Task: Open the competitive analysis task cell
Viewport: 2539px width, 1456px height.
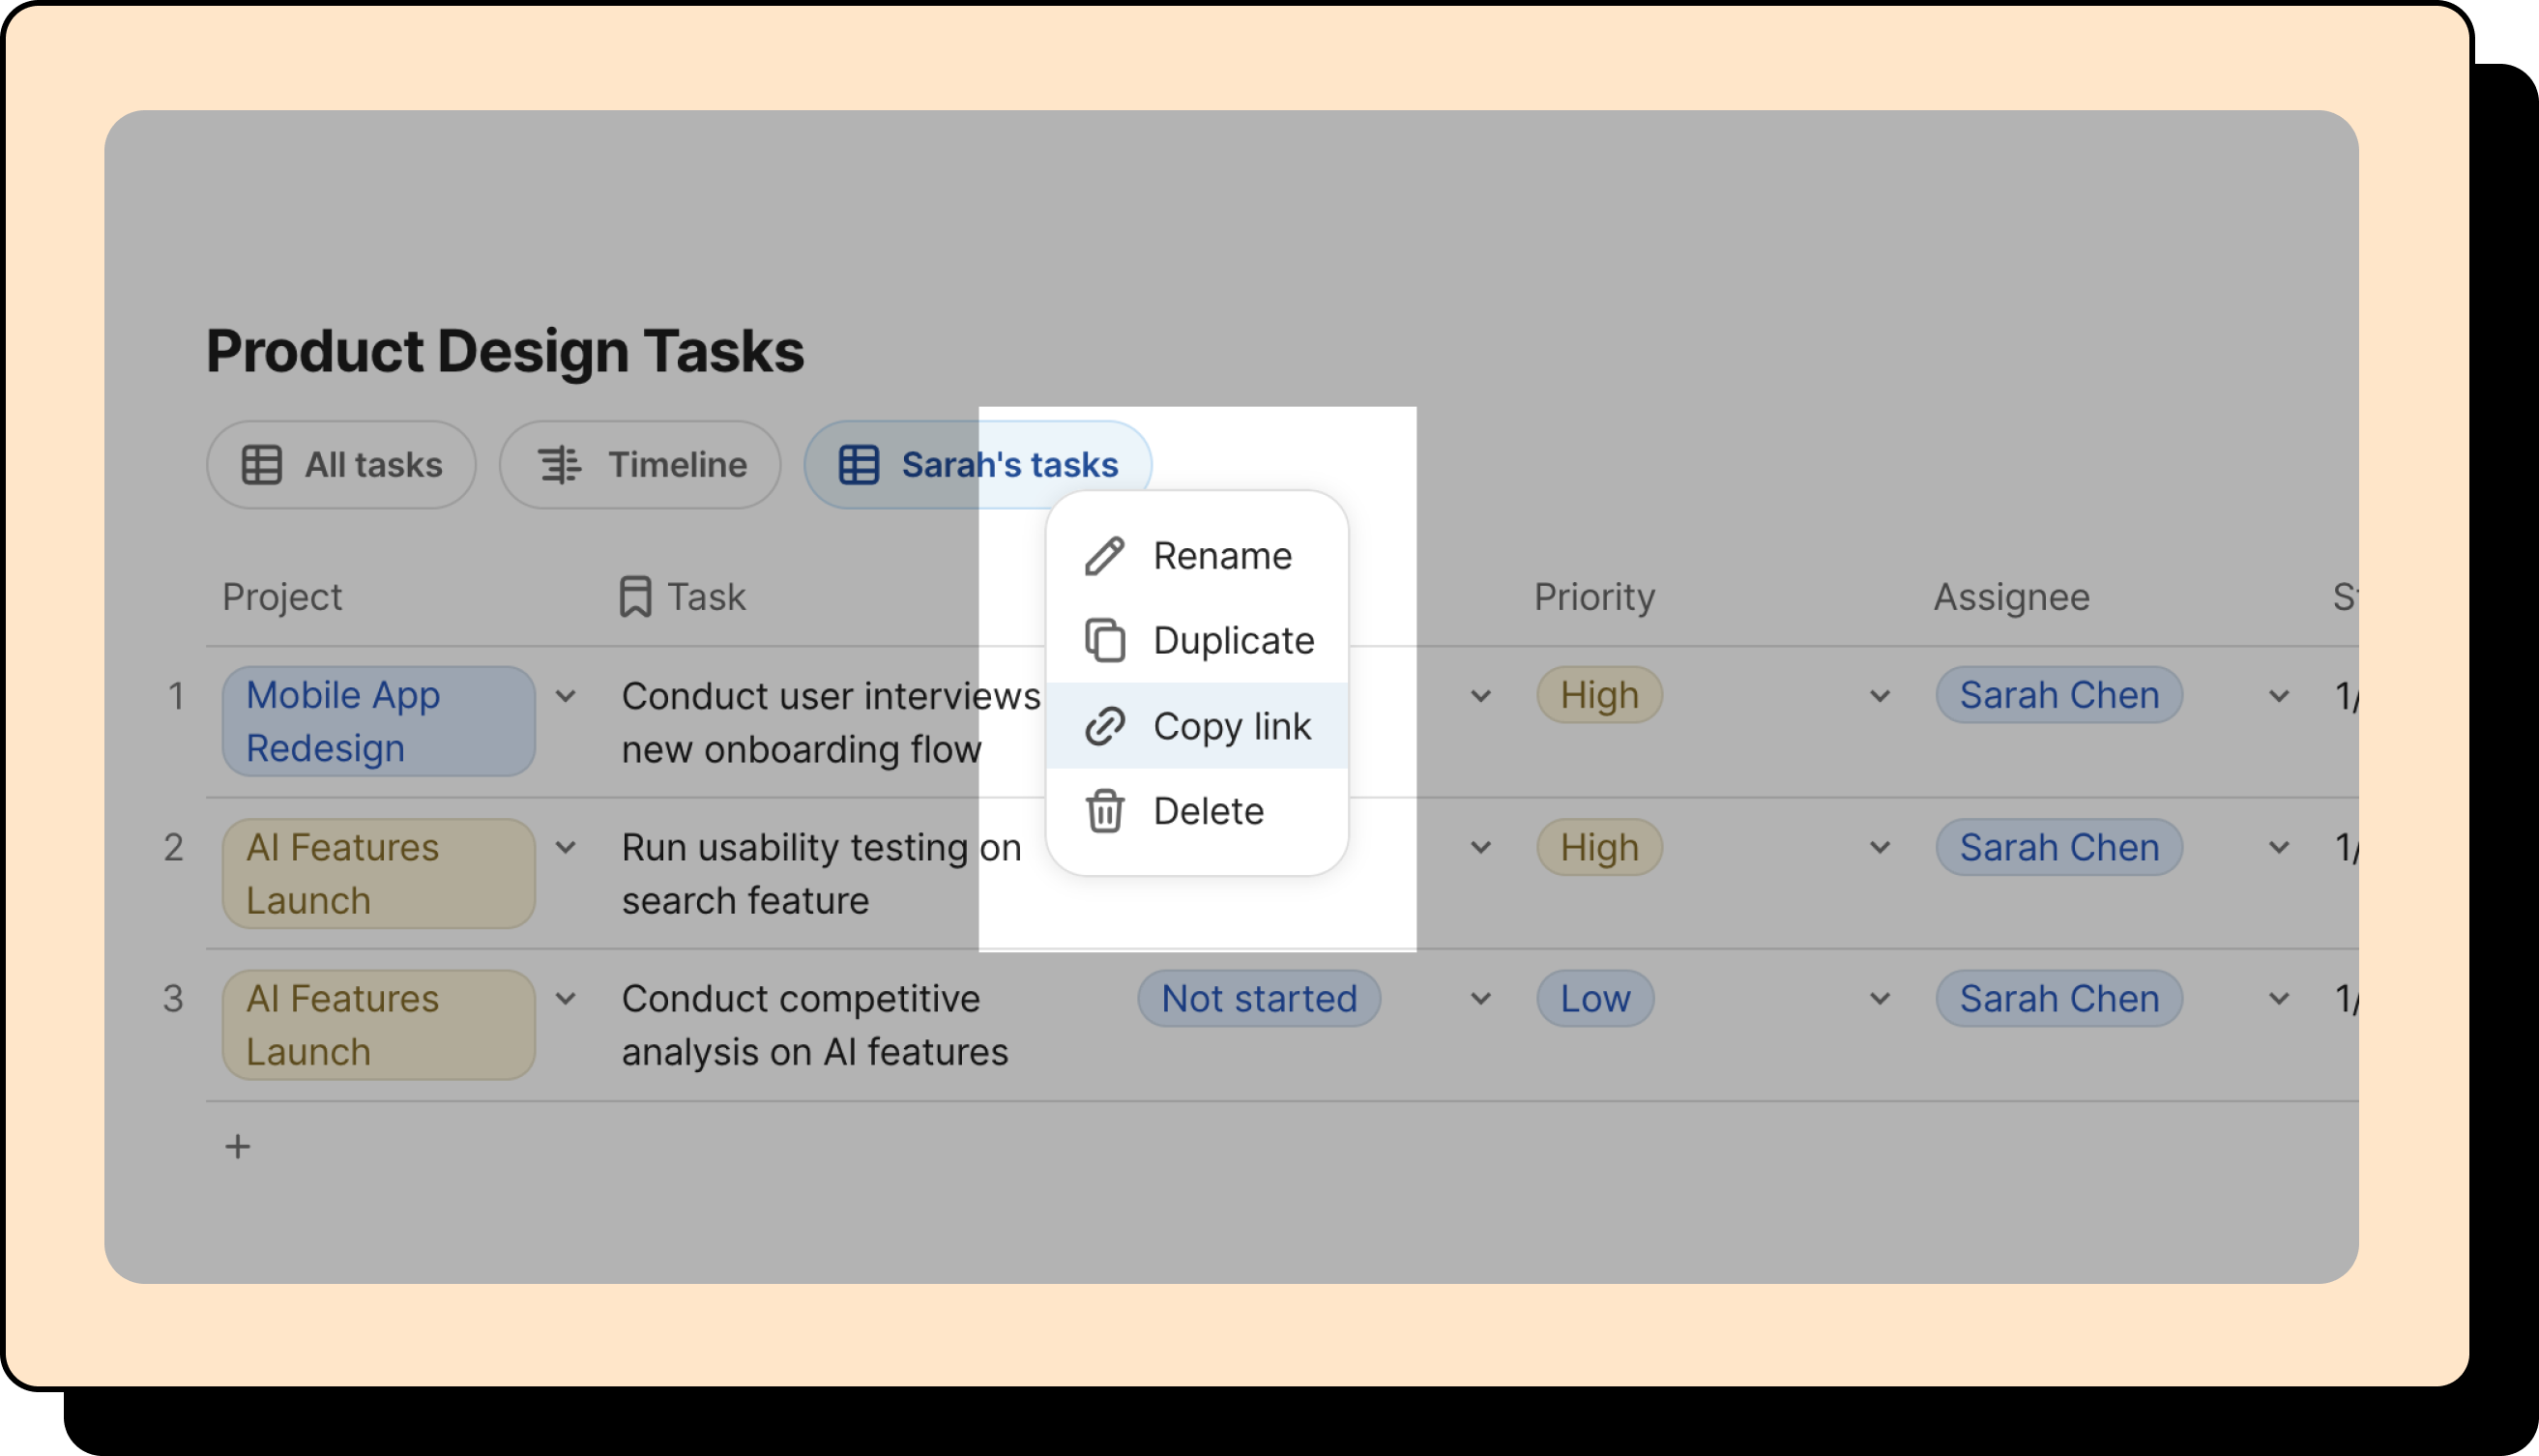Action: point(814,1025)
